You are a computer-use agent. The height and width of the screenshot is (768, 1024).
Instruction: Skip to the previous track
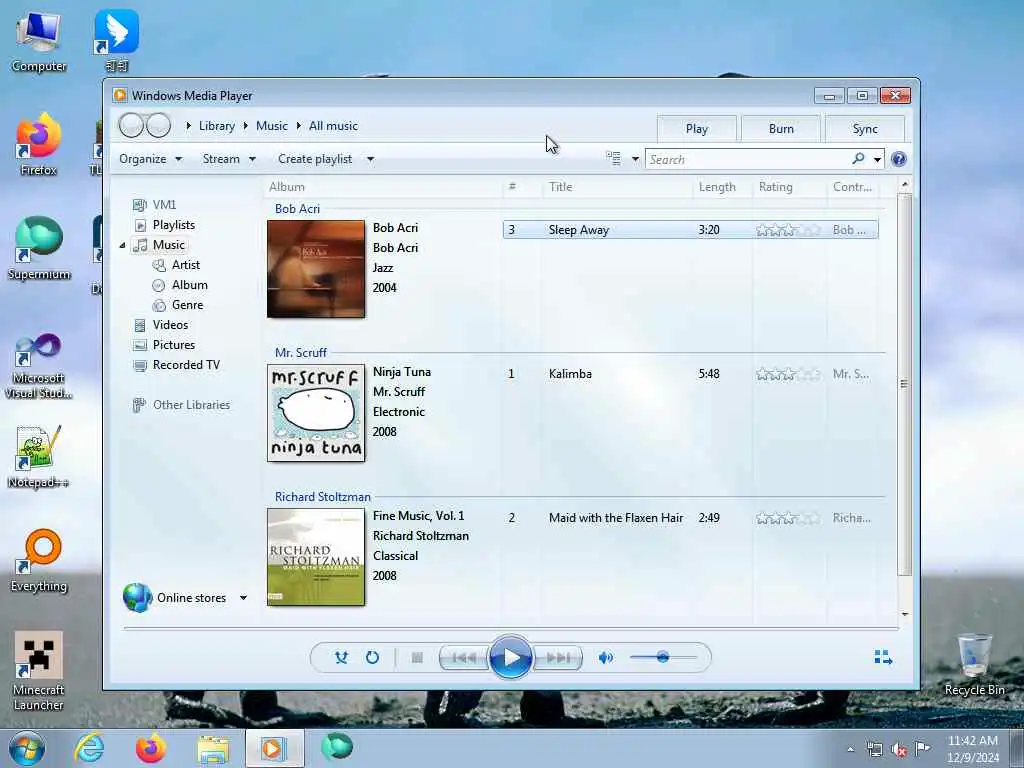coord(464,658)
